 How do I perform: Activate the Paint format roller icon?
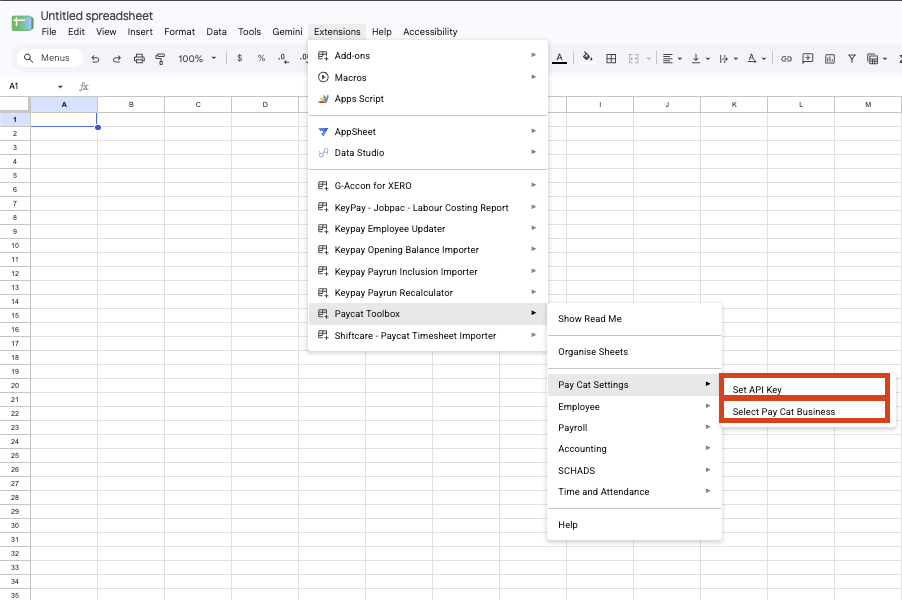pyautogui.click(x=160, y=59)
